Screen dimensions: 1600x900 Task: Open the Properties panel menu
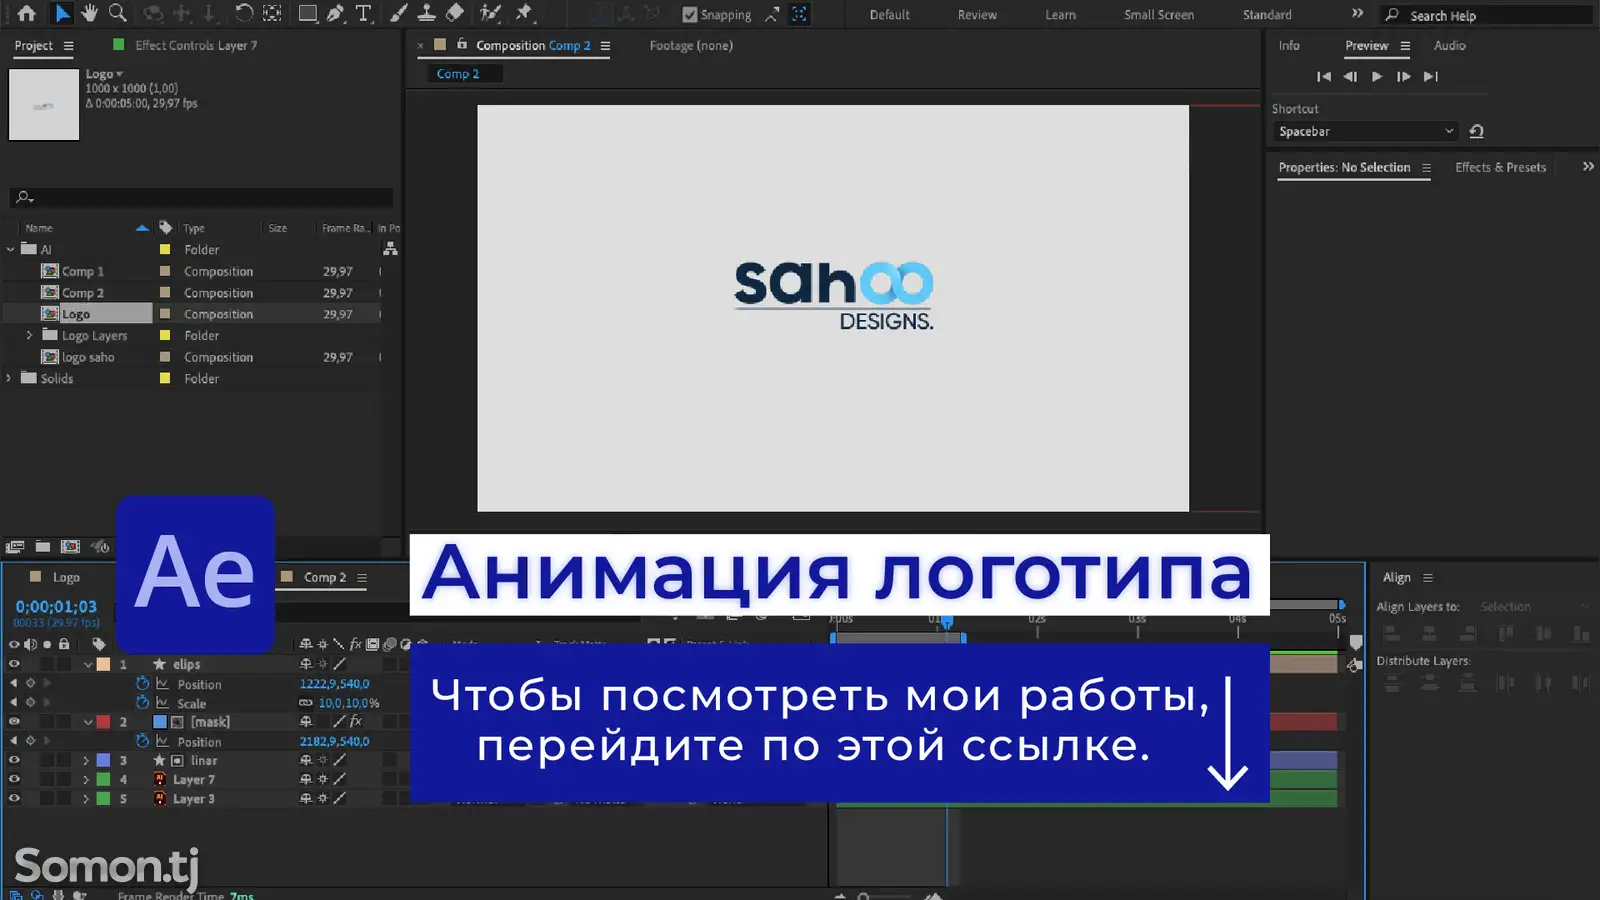pyautogui.click(x=1426, y=168)
